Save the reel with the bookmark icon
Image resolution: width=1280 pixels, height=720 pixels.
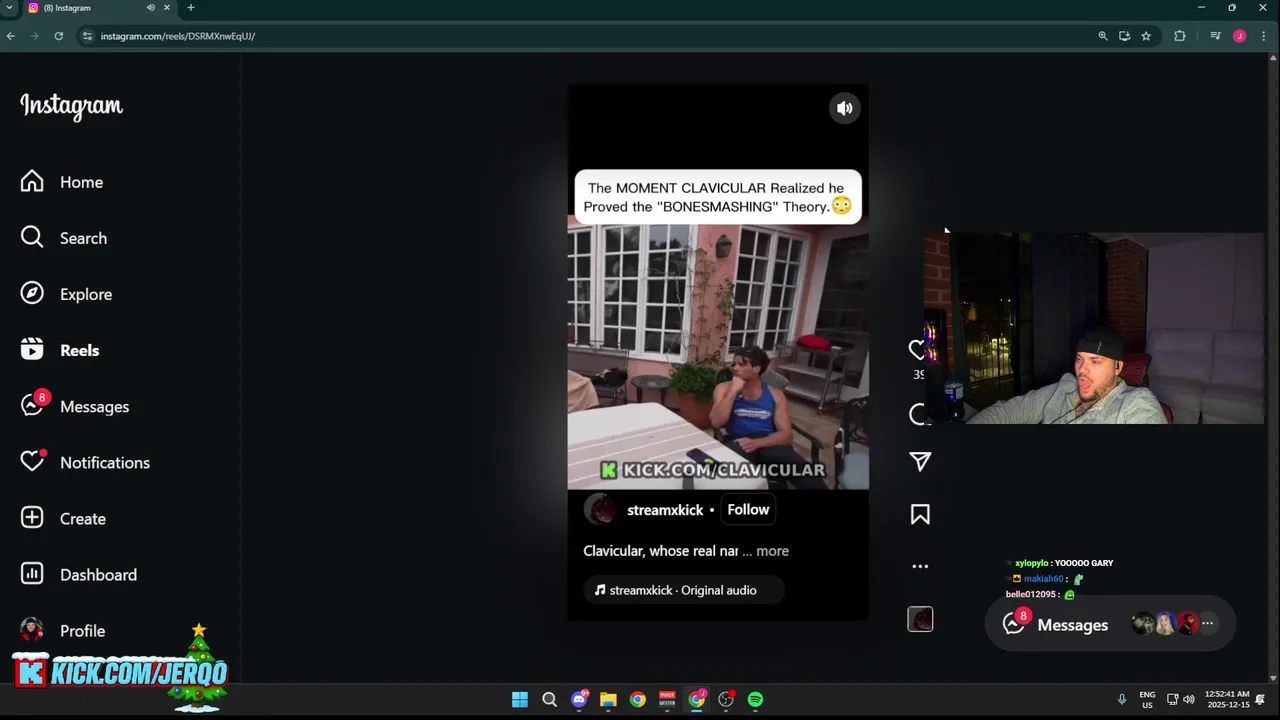click(x=920, y=514)
